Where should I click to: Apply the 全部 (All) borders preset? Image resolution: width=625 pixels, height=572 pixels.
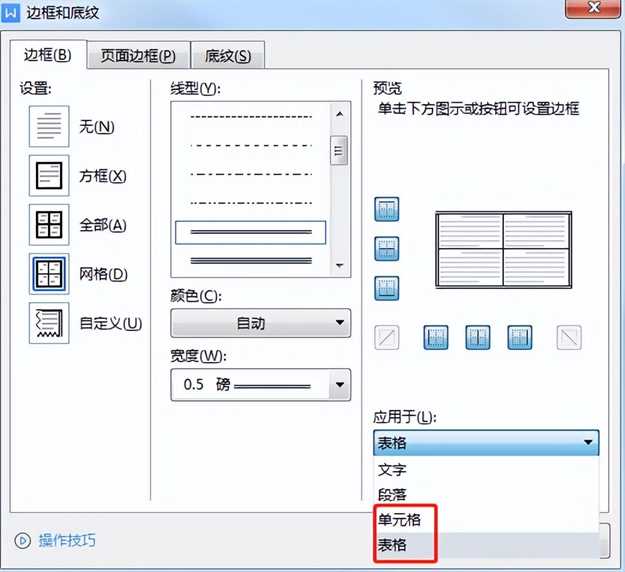(x=48, y=225)
